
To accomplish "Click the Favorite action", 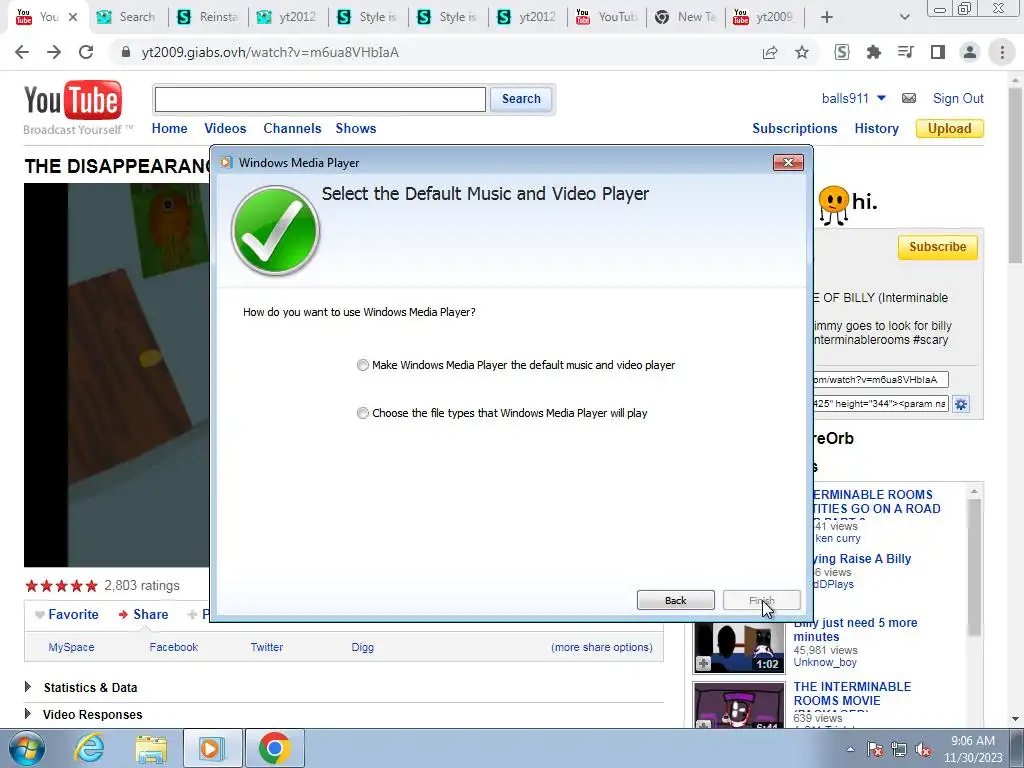I will pyautogui.click(x=67, y=615).
